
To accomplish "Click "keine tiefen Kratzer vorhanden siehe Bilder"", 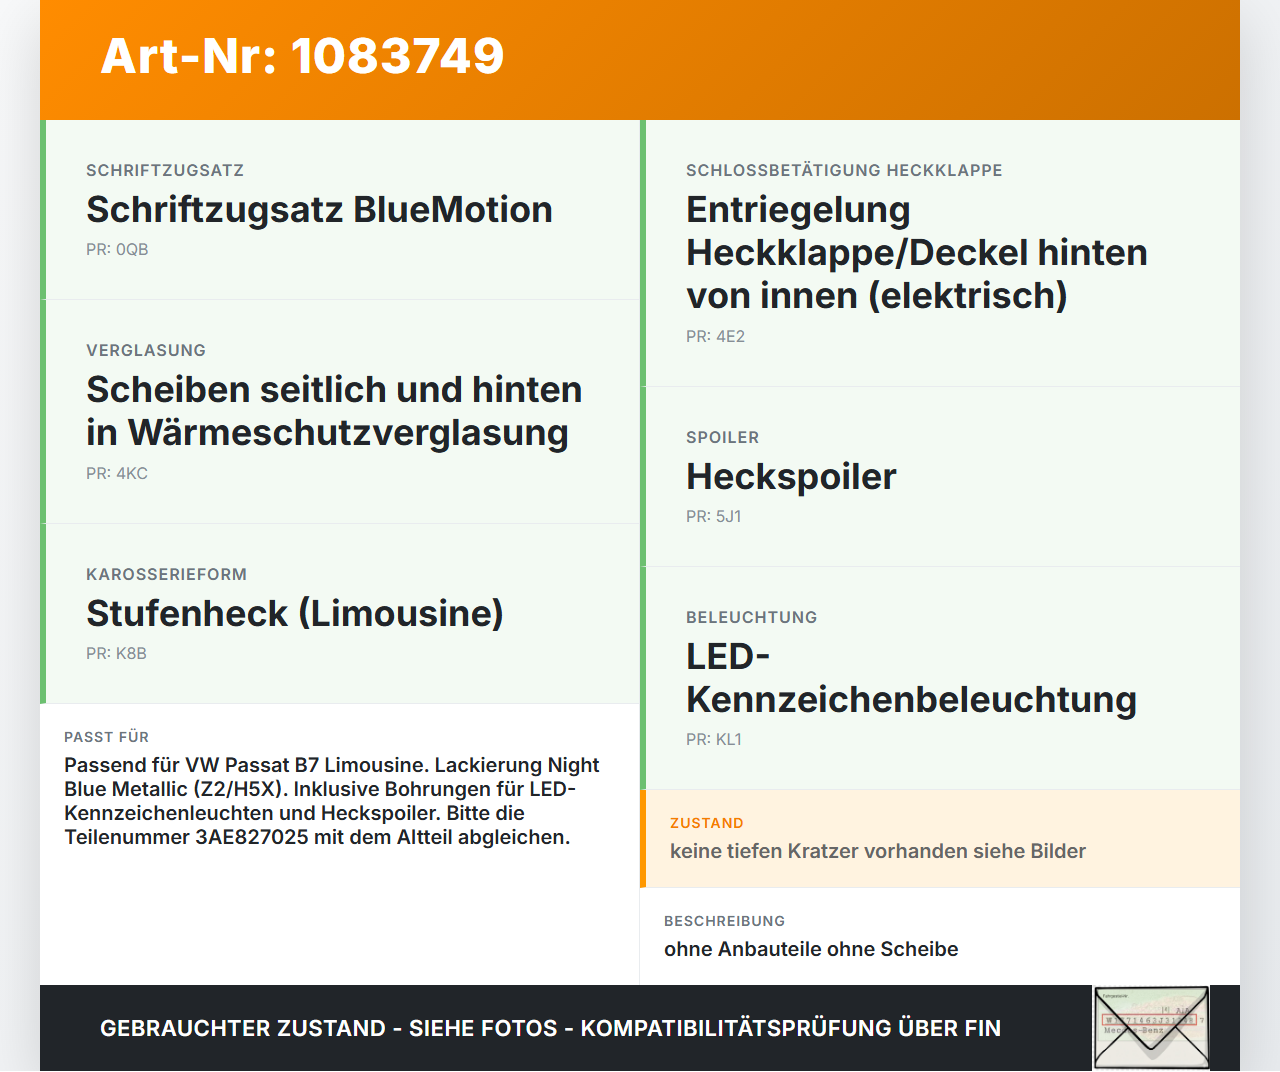I will (x=878, y=851).
